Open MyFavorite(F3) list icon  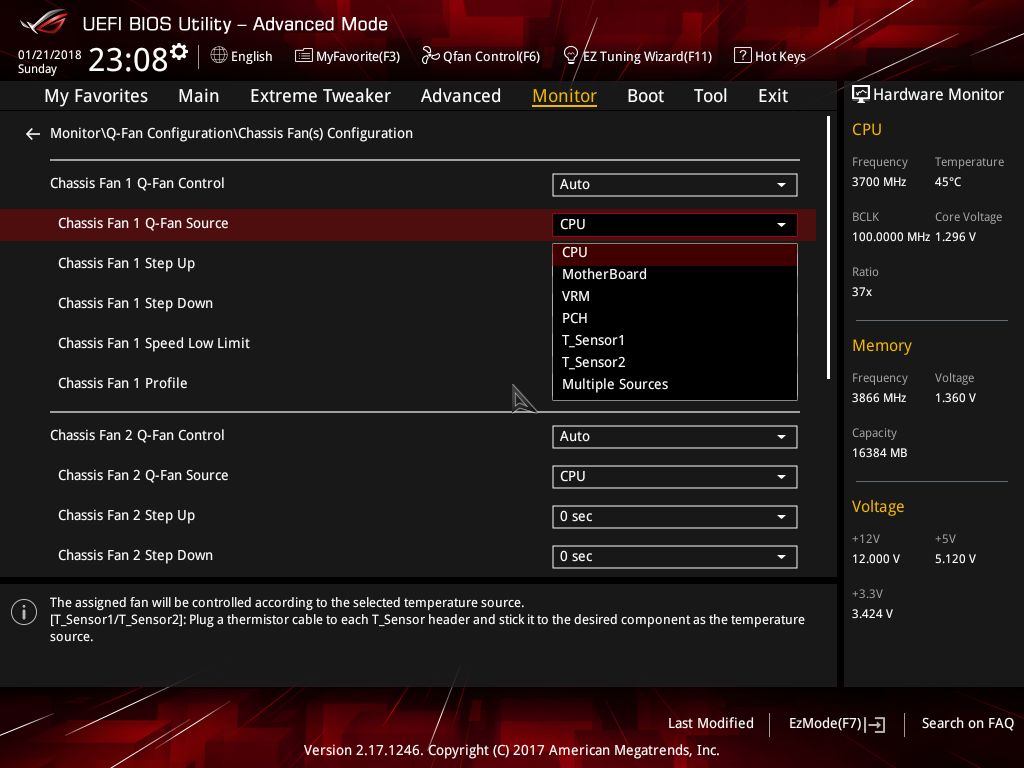tap(303, 56)
